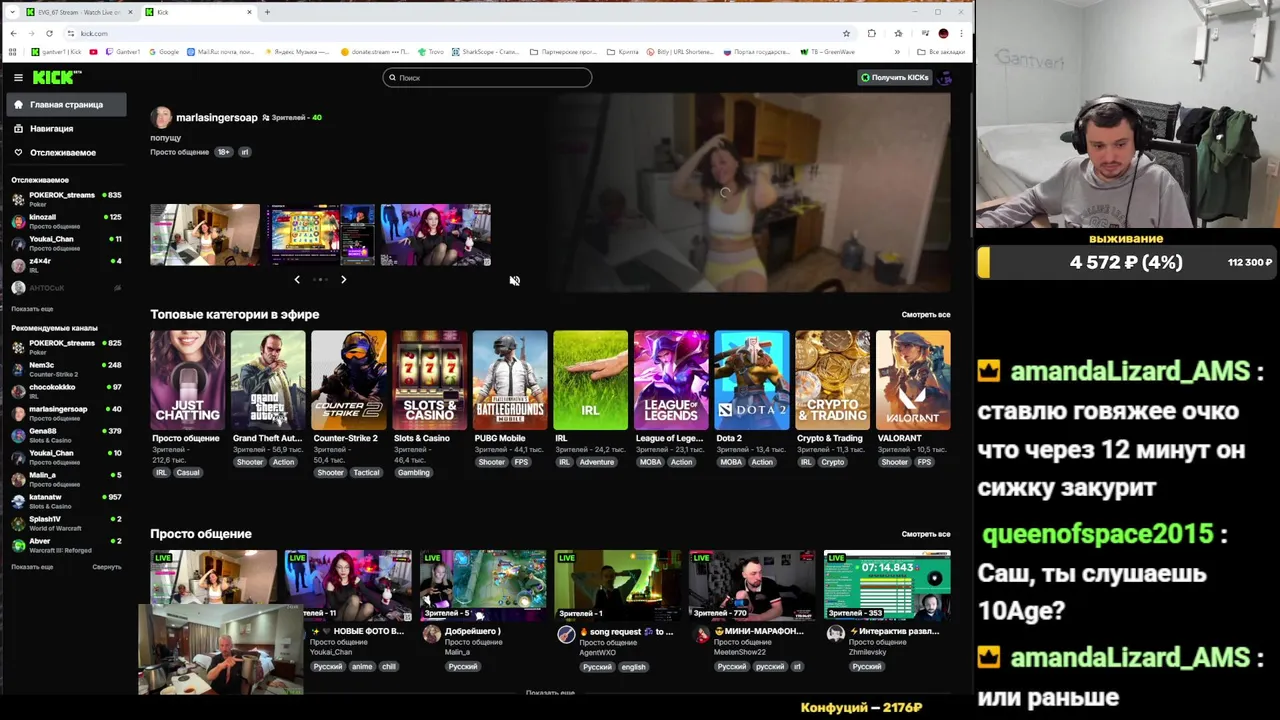Click the green KICK logo
This screenshot has width=1280, height=720.
pos(56,77)
